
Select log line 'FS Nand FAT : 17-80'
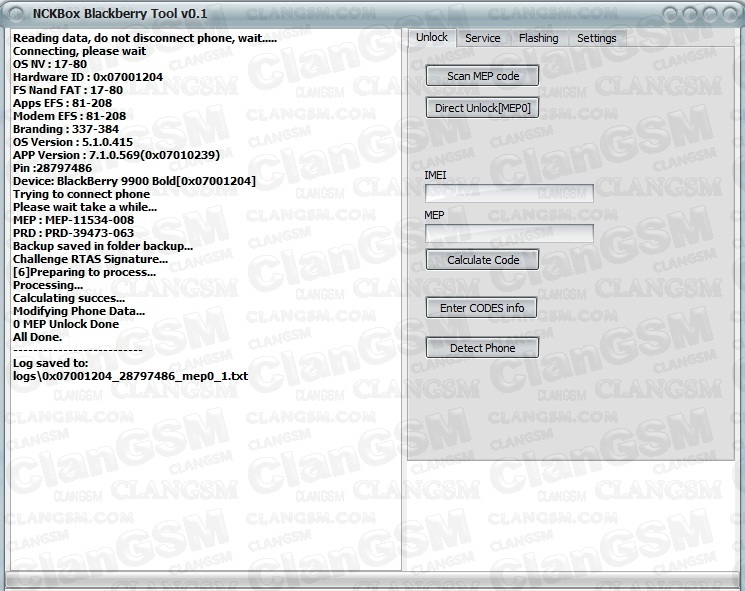click(x=68, y=90)
